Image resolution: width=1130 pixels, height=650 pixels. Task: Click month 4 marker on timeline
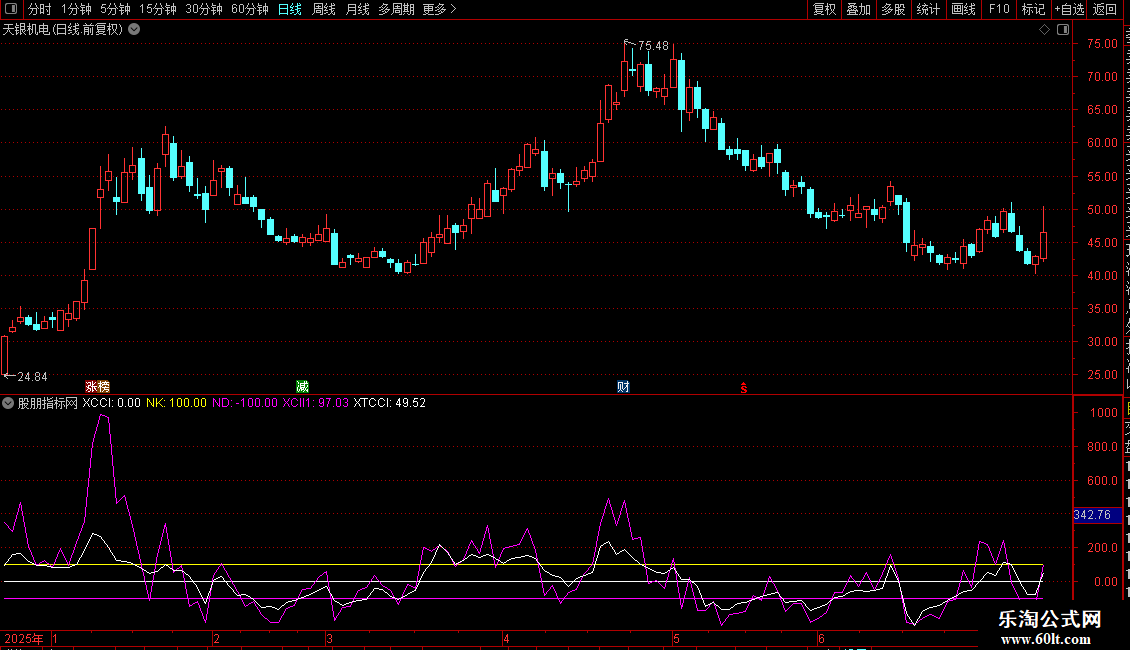507,638
